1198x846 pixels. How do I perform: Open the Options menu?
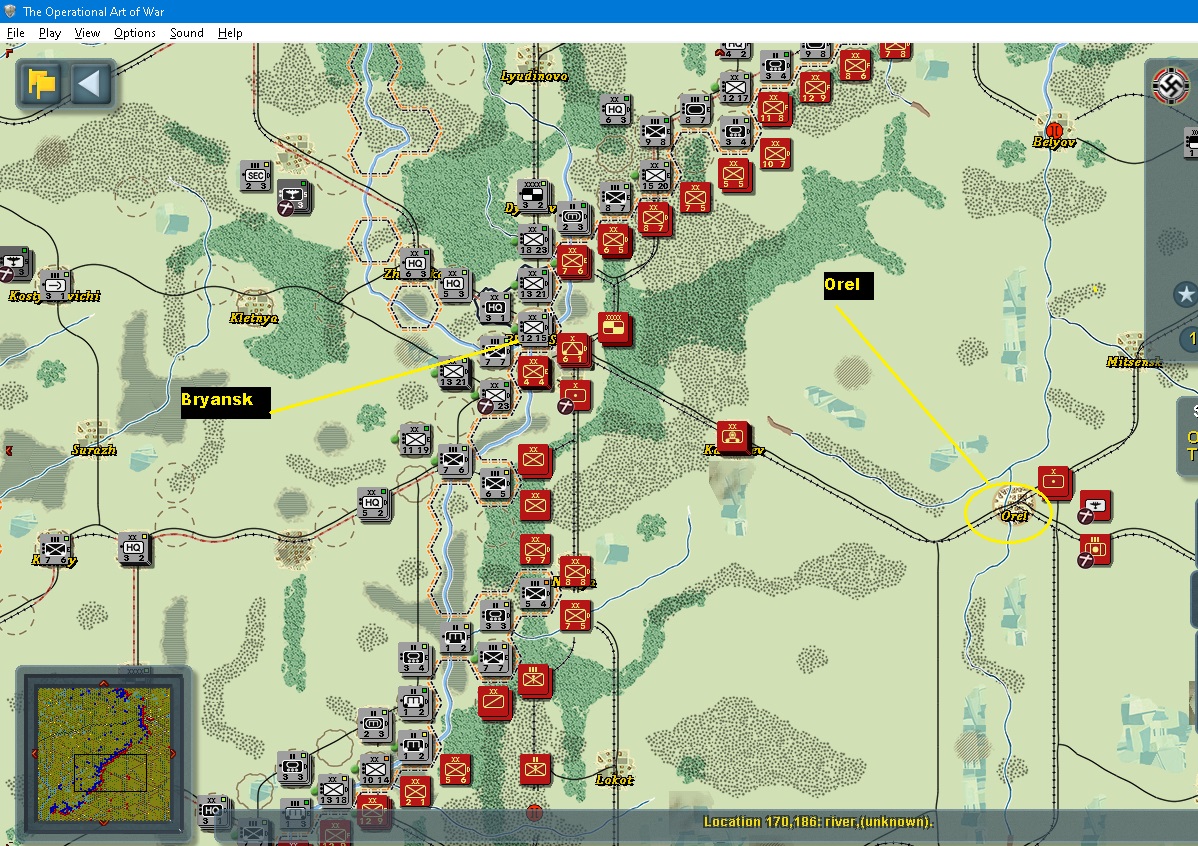(134, 33)
